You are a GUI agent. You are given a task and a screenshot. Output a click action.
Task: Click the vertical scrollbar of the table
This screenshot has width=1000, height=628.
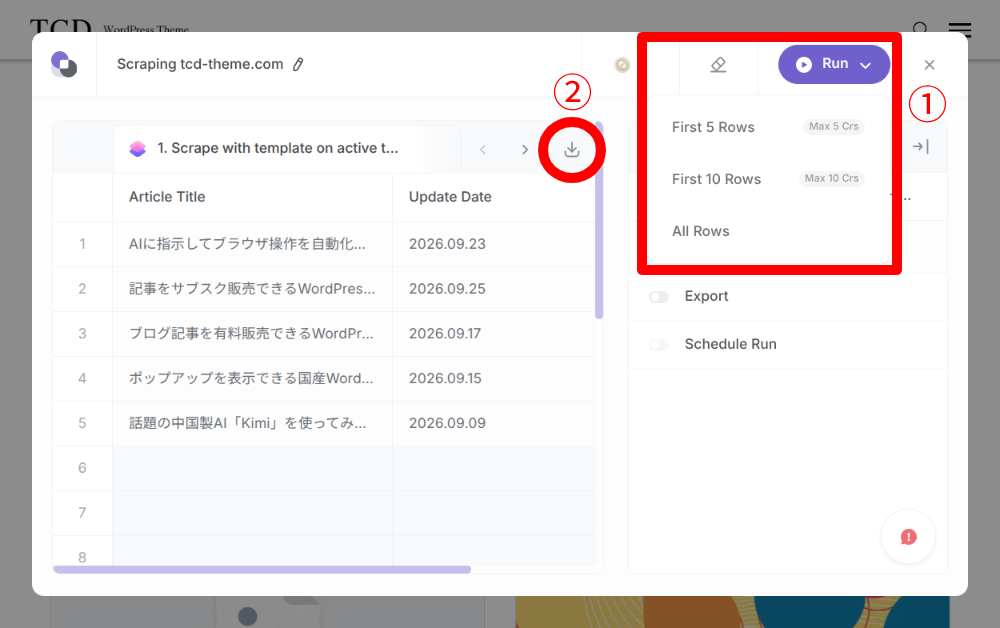pyautogui.click(x=599, y=220)
